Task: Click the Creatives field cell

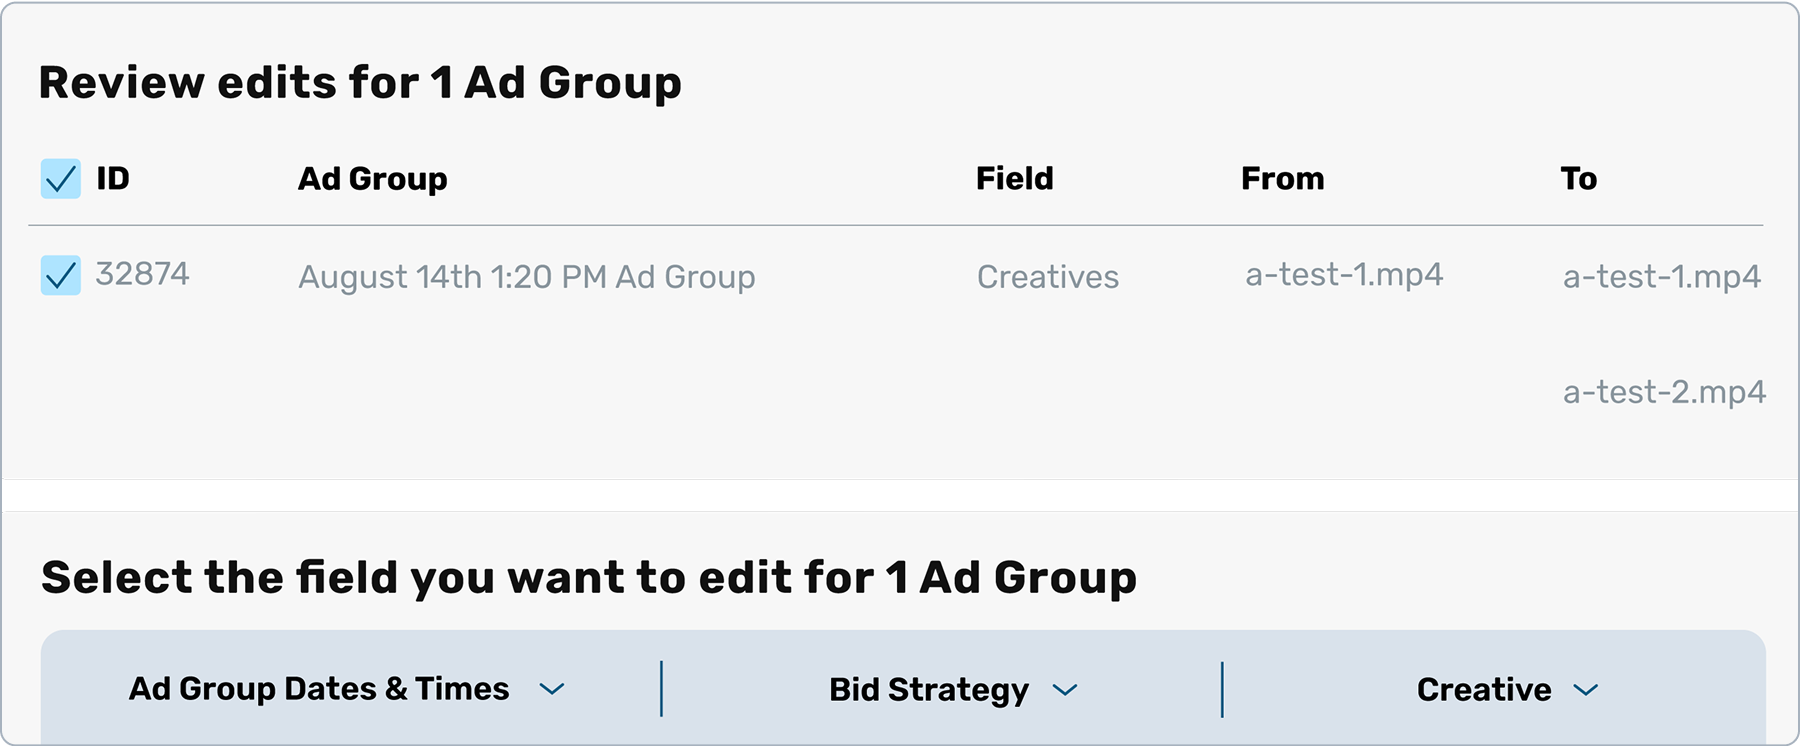Action: [1047, 277]
